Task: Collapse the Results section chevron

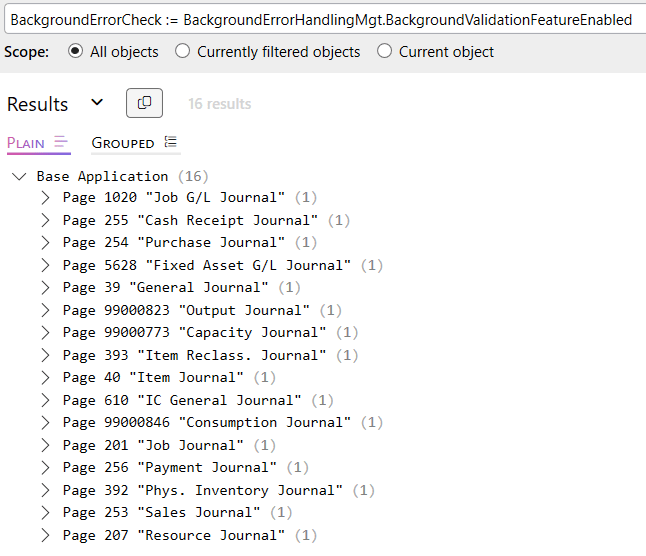Action: pyautogui.click(x=97, y=103)
